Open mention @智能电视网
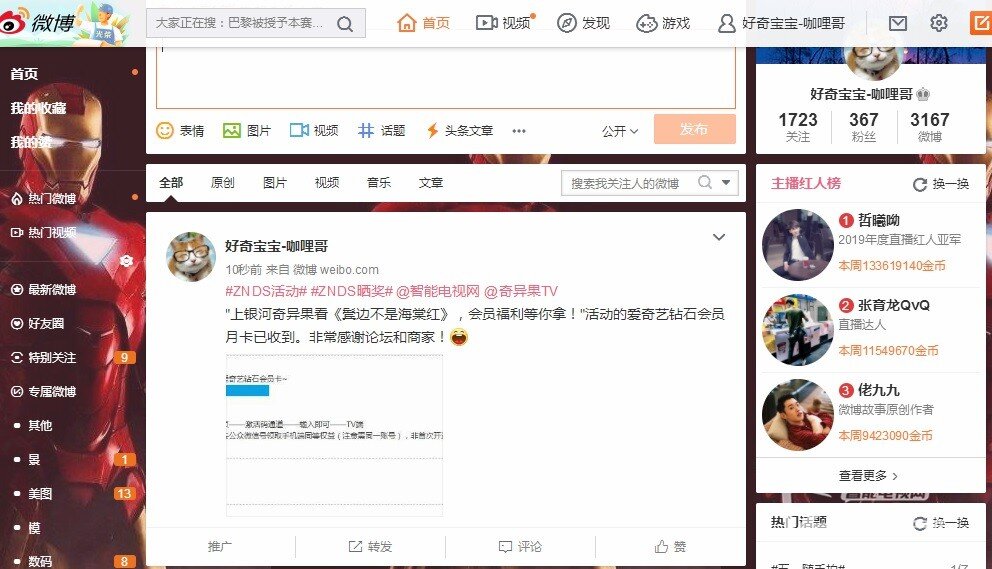 pos(438,291)
